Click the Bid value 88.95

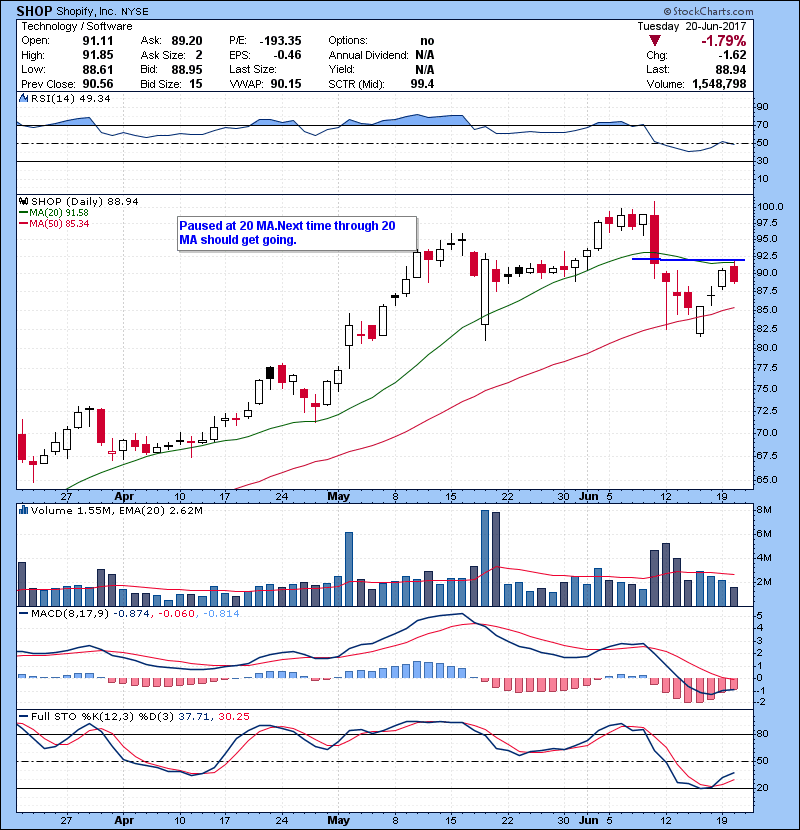tap(187, 69)
